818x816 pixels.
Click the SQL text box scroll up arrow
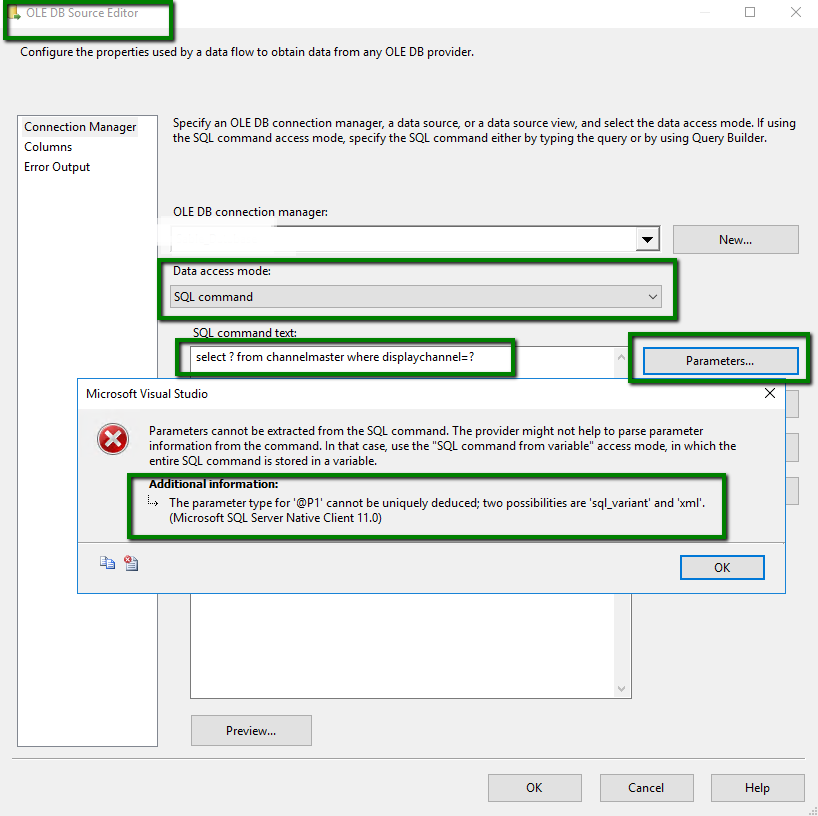(x=621, y=357)
